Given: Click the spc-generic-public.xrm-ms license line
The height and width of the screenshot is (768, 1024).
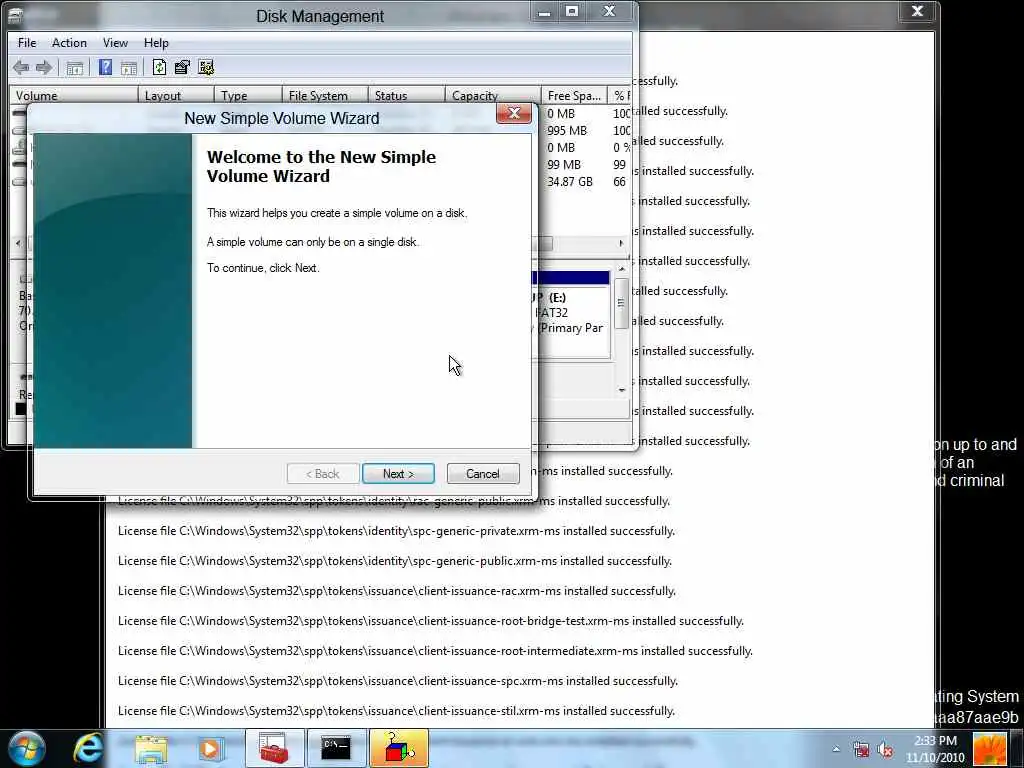Looking at the screenshot, I should pyautogui.click(x=395, y=561).
